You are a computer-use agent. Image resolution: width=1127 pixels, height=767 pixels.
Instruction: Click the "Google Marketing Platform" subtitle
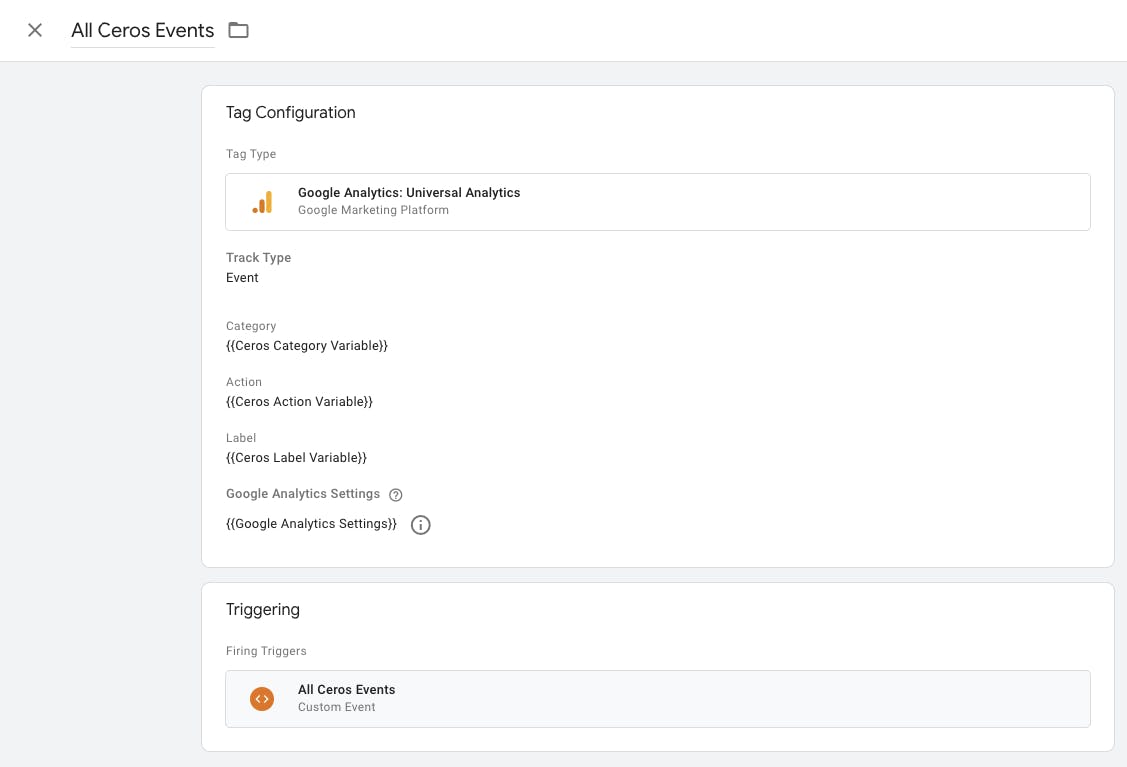coord(373,210)
